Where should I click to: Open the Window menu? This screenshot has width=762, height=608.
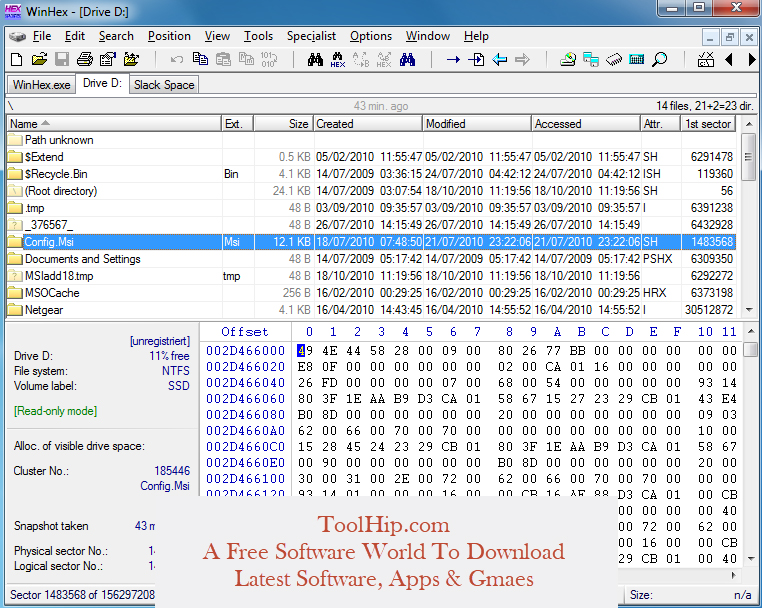(x=428, y=36)
